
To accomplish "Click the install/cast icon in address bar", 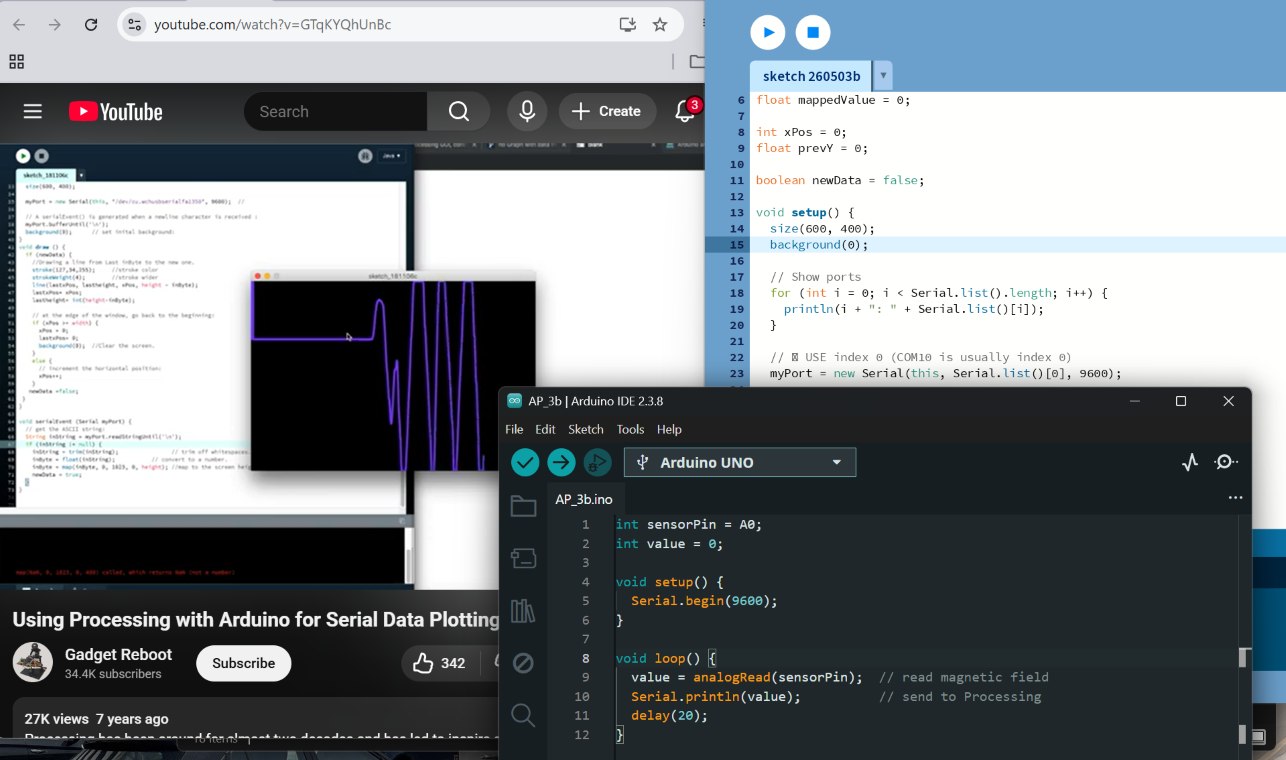I will (627, 25).
